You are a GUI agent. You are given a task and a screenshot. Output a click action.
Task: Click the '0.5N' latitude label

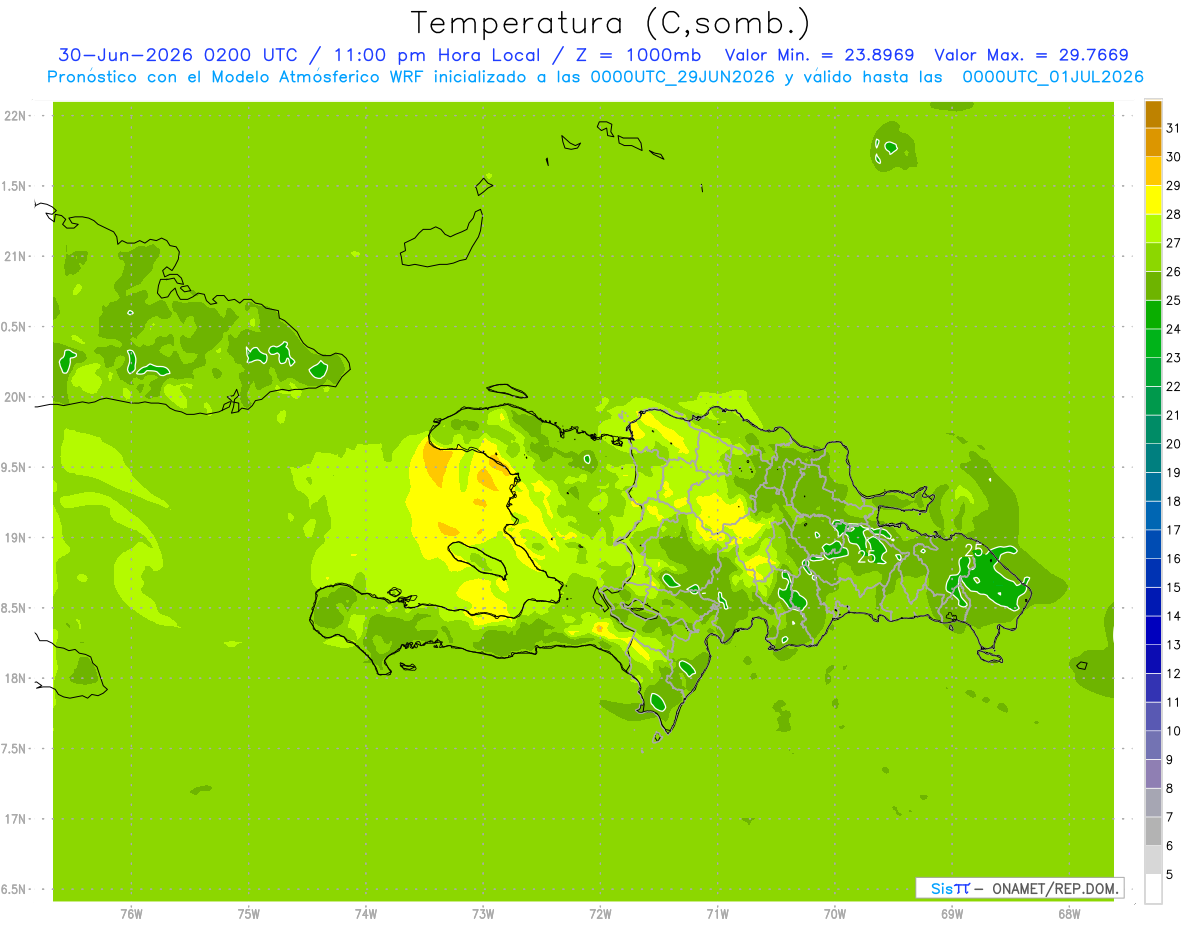[14, 327]
